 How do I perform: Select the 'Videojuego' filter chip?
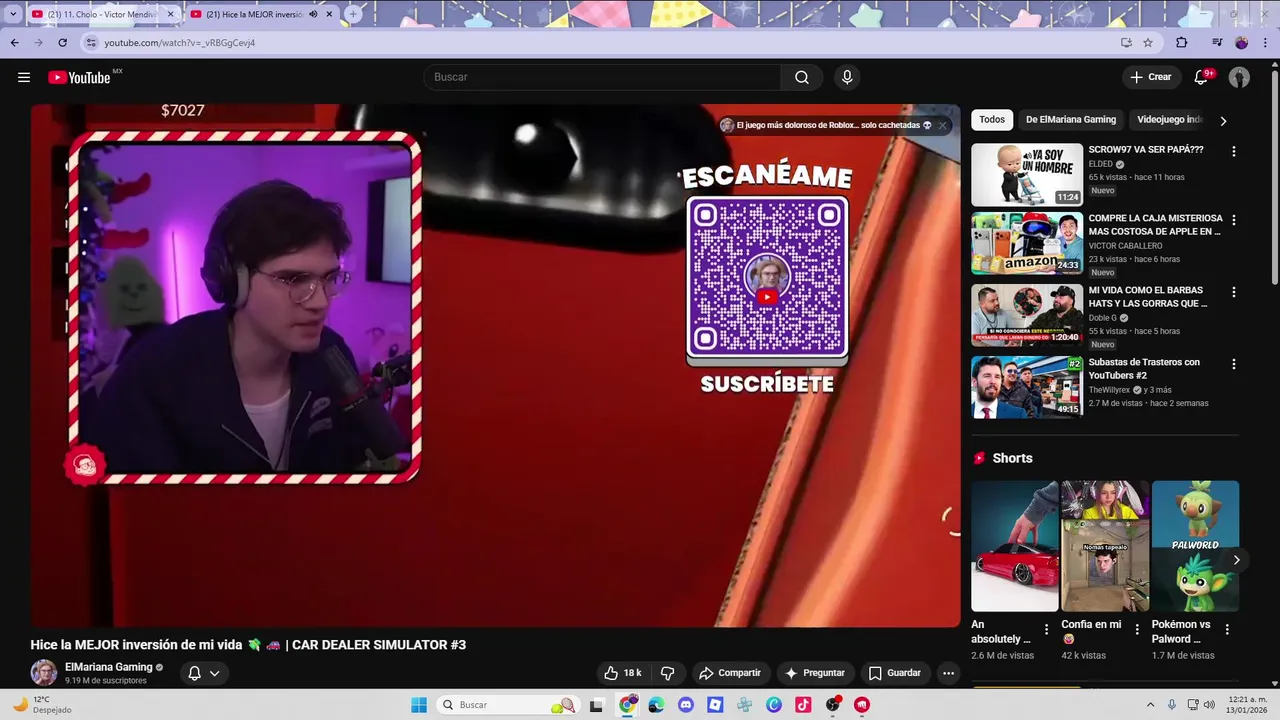click(x=1170, y=120)
